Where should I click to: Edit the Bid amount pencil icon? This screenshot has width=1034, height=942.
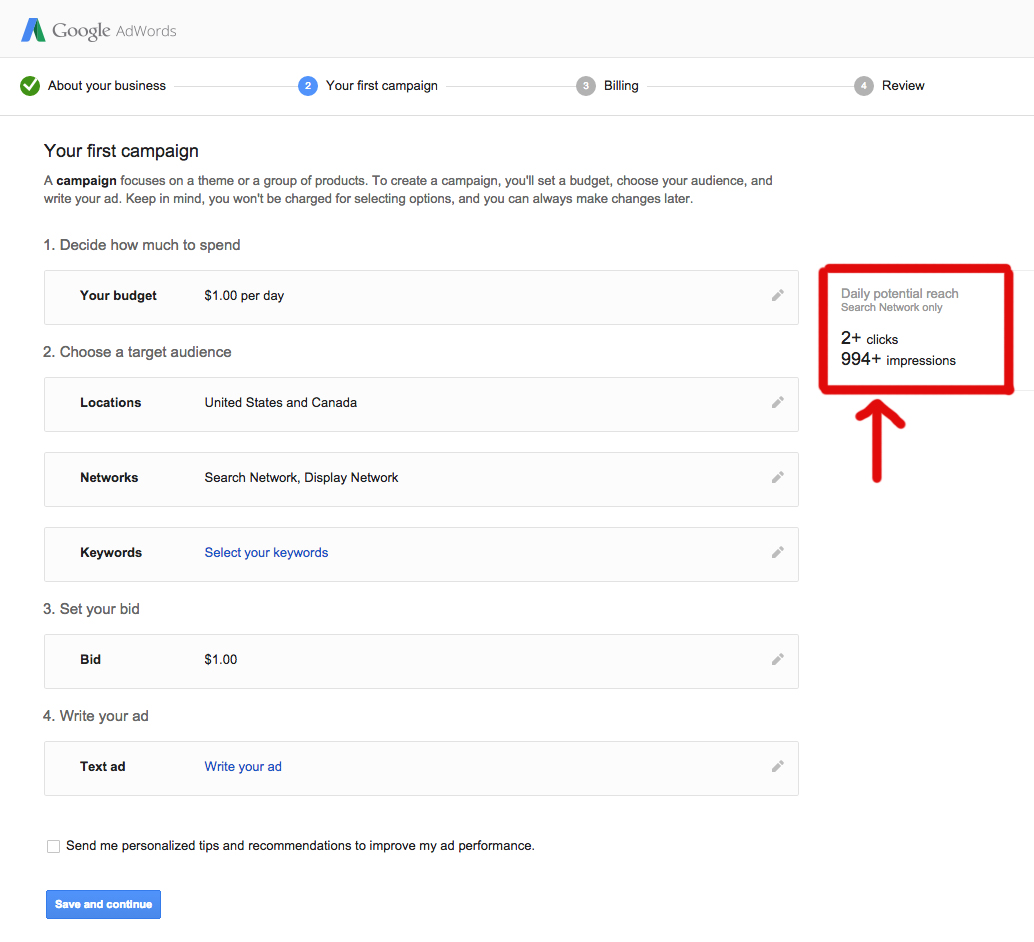click(778, 659)
